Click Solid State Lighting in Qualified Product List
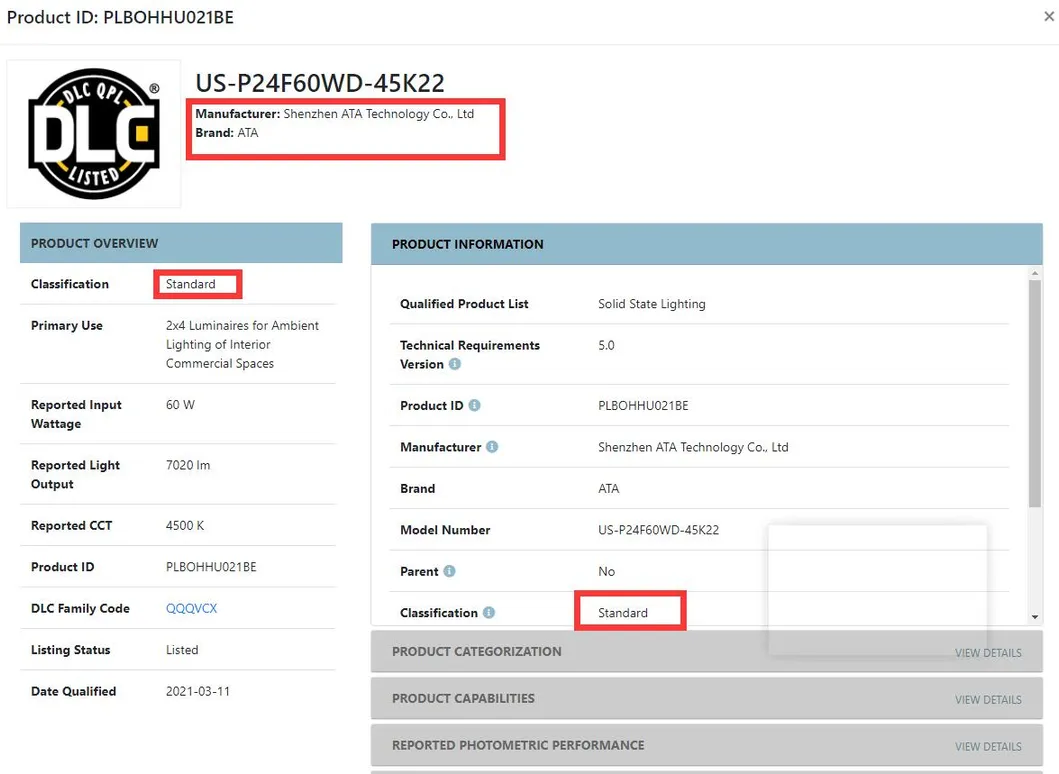This screenshot has width=1059, height=774. (x=651, y=304)
